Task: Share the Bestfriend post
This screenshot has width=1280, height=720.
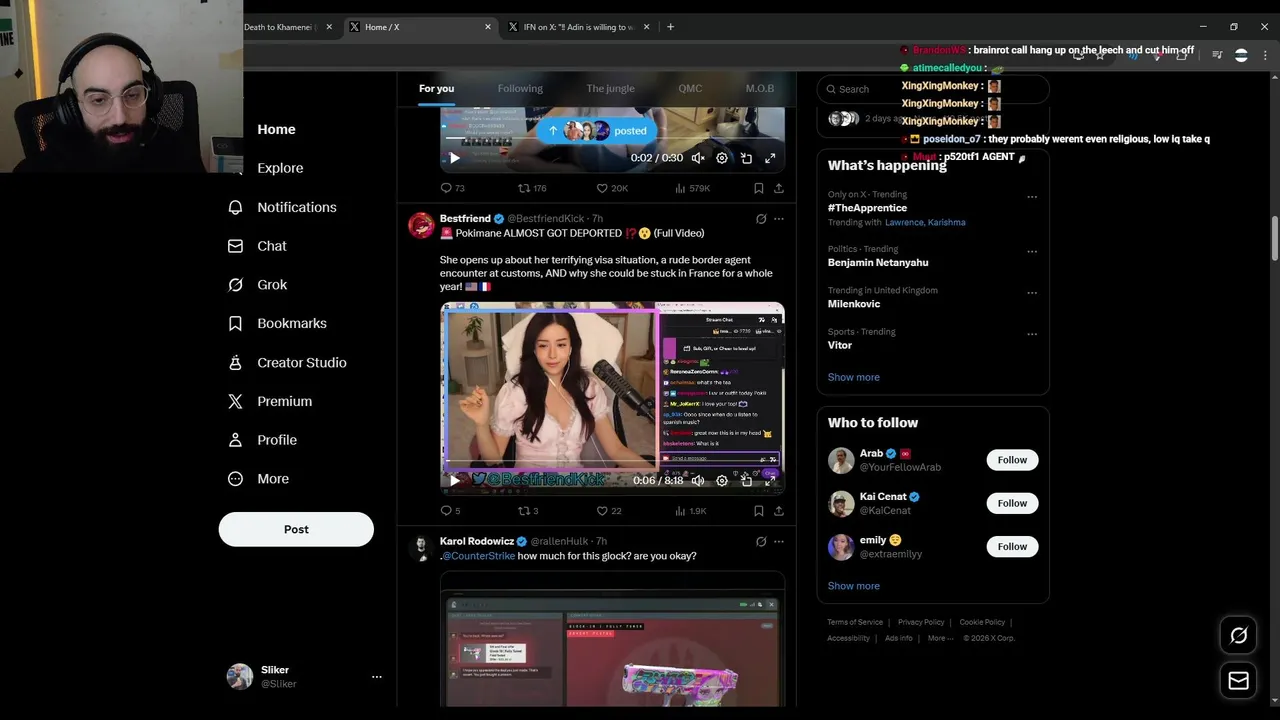Action: tap(779, 511)
